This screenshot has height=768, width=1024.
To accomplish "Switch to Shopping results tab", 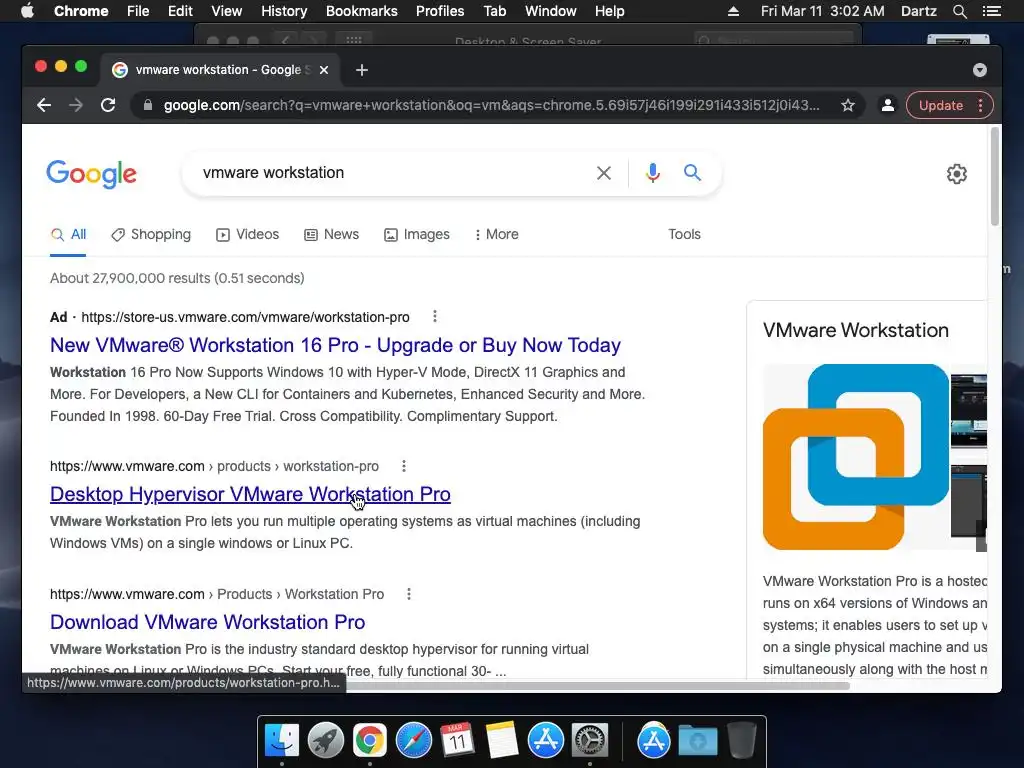I will [151, 234].
